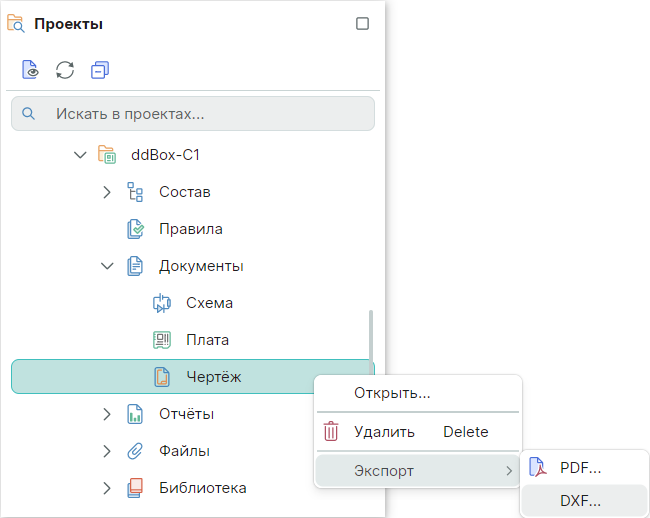
Task: Toggle the panel maximize square in header
Action: click(363, 24)
